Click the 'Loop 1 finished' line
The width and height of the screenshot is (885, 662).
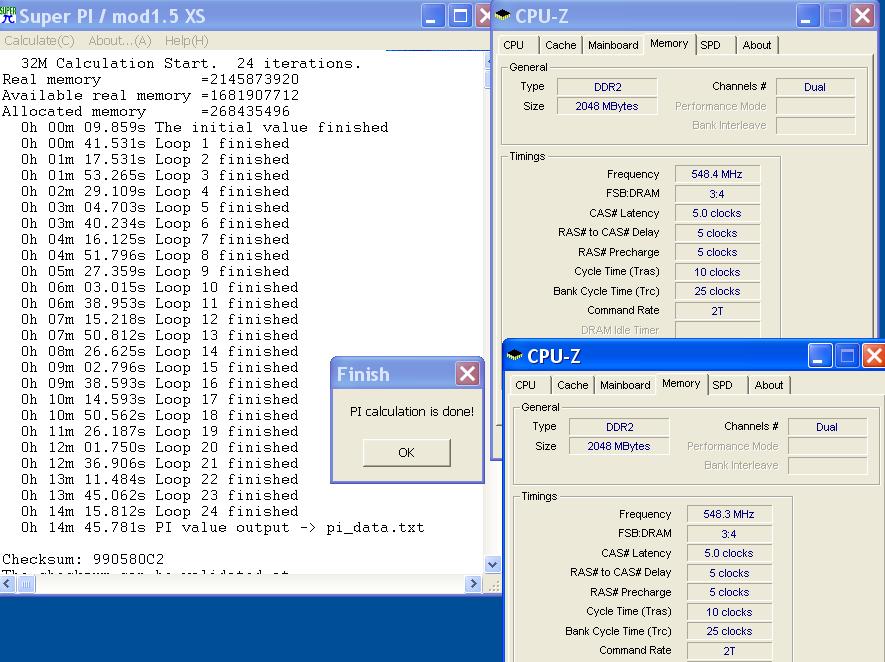click(155, 143)
